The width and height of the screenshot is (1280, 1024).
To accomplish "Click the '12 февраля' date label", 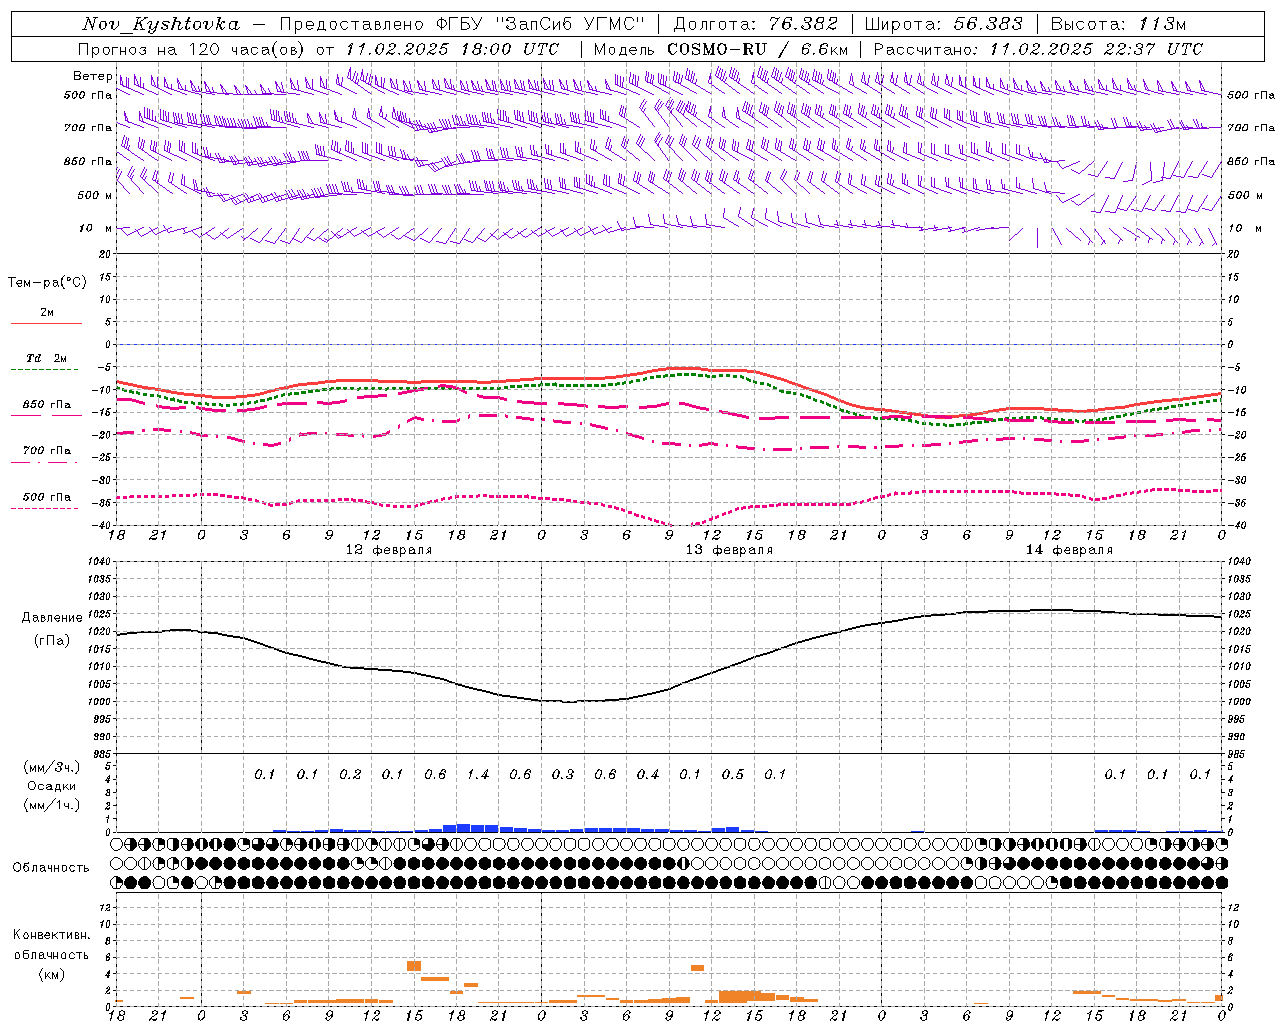I will click(389, 550).
